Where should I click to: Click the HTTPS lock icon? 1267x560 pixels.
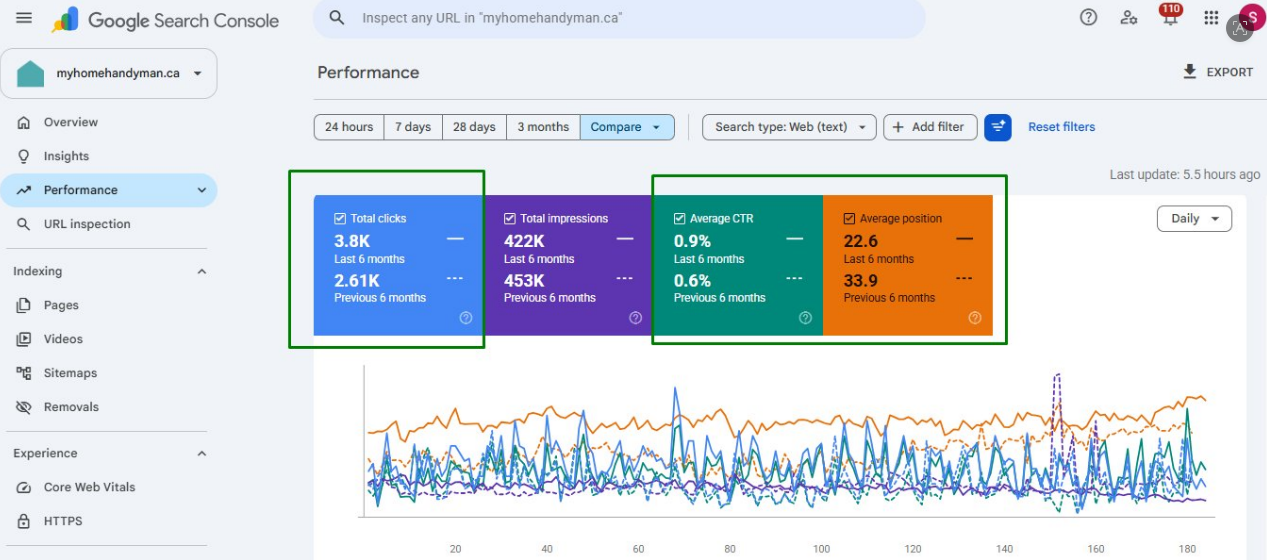tap(24, 521)
